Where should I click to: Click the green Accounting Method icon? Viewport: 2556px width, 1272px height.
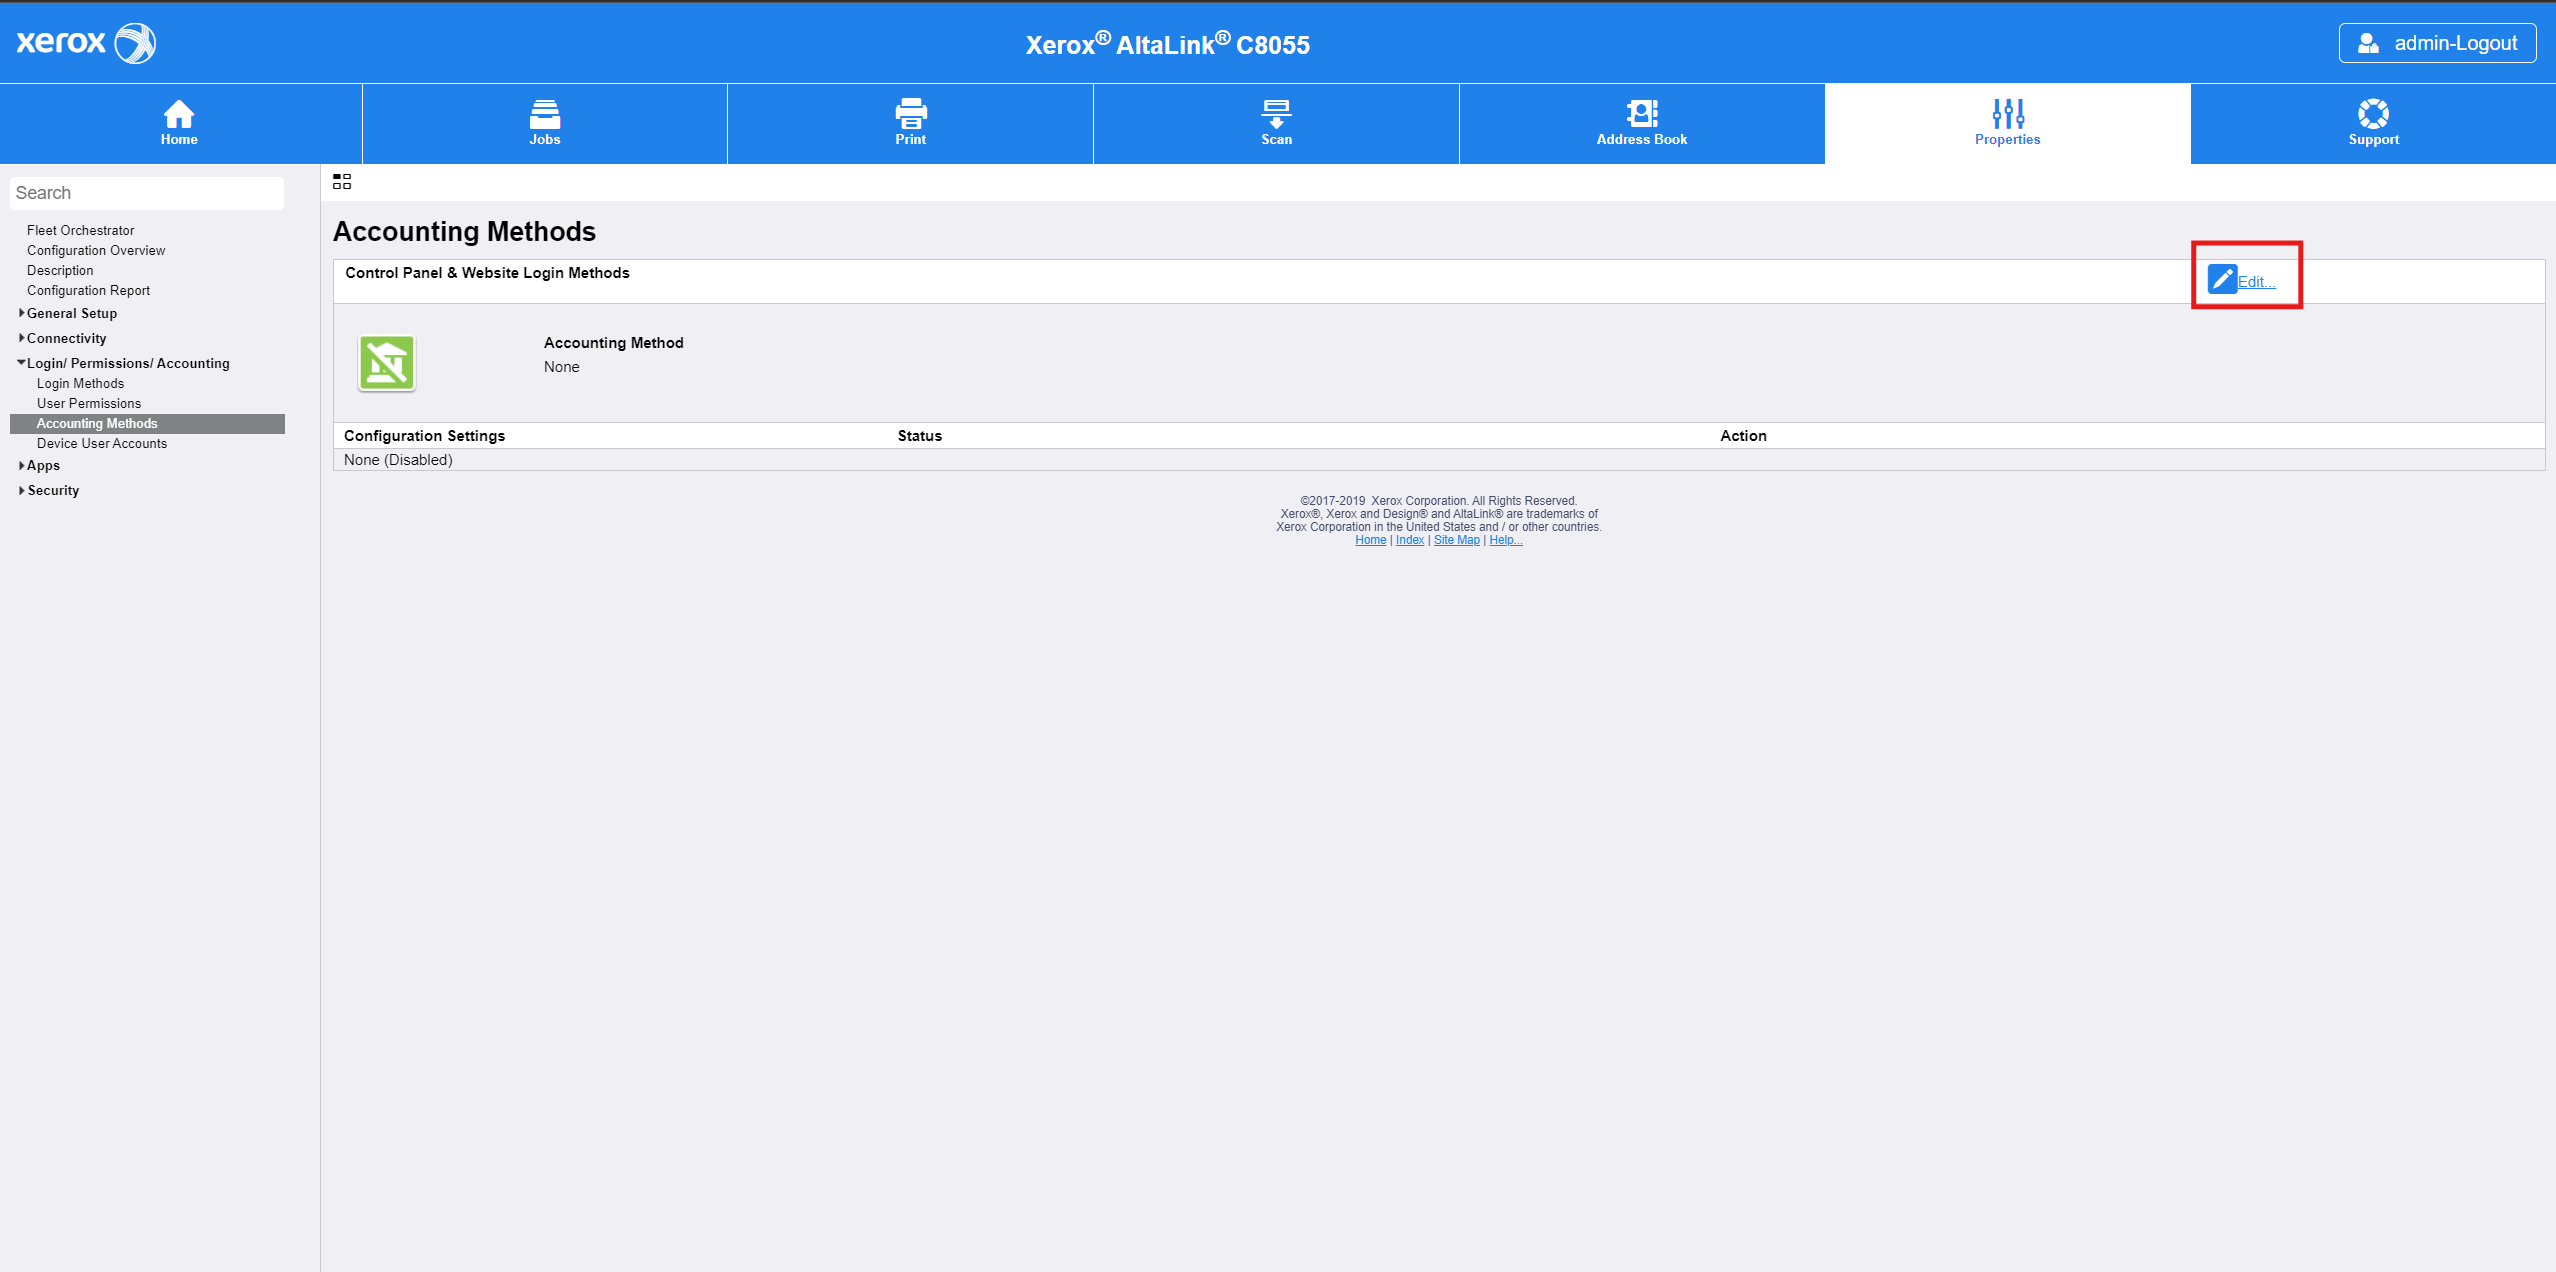387,362
